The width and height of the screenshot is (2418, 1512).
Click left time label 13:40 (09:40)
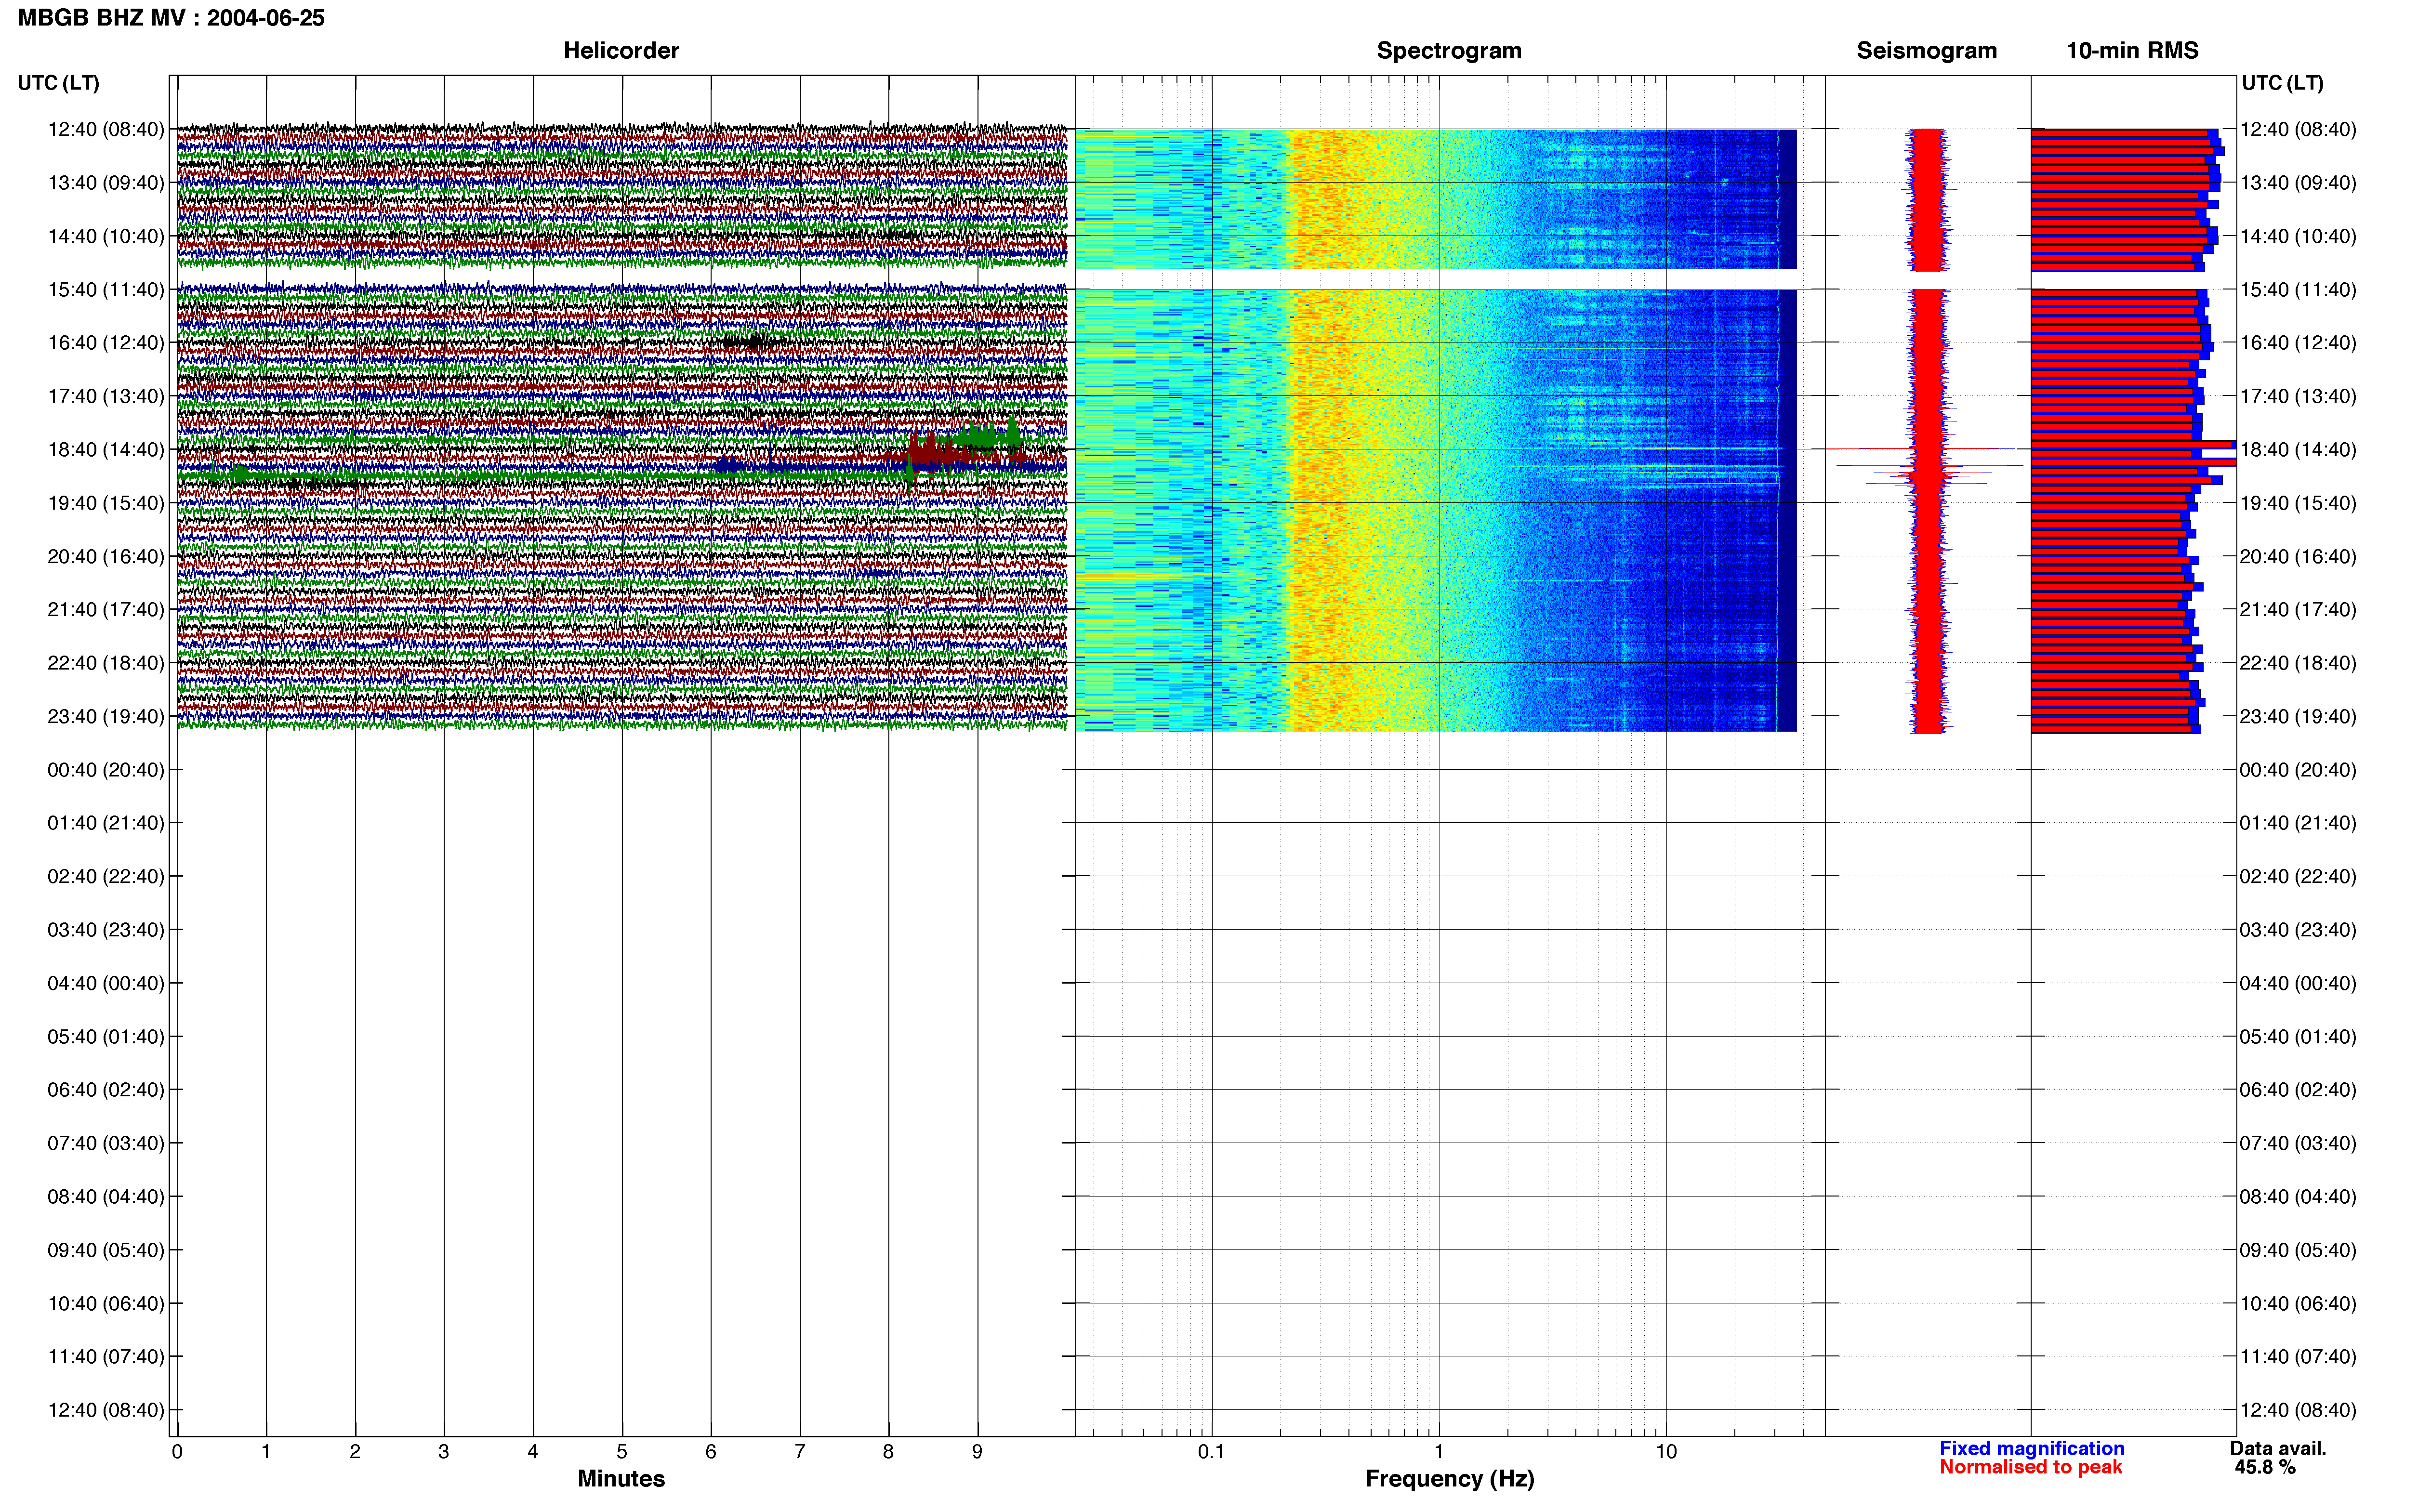coord(106,183)
